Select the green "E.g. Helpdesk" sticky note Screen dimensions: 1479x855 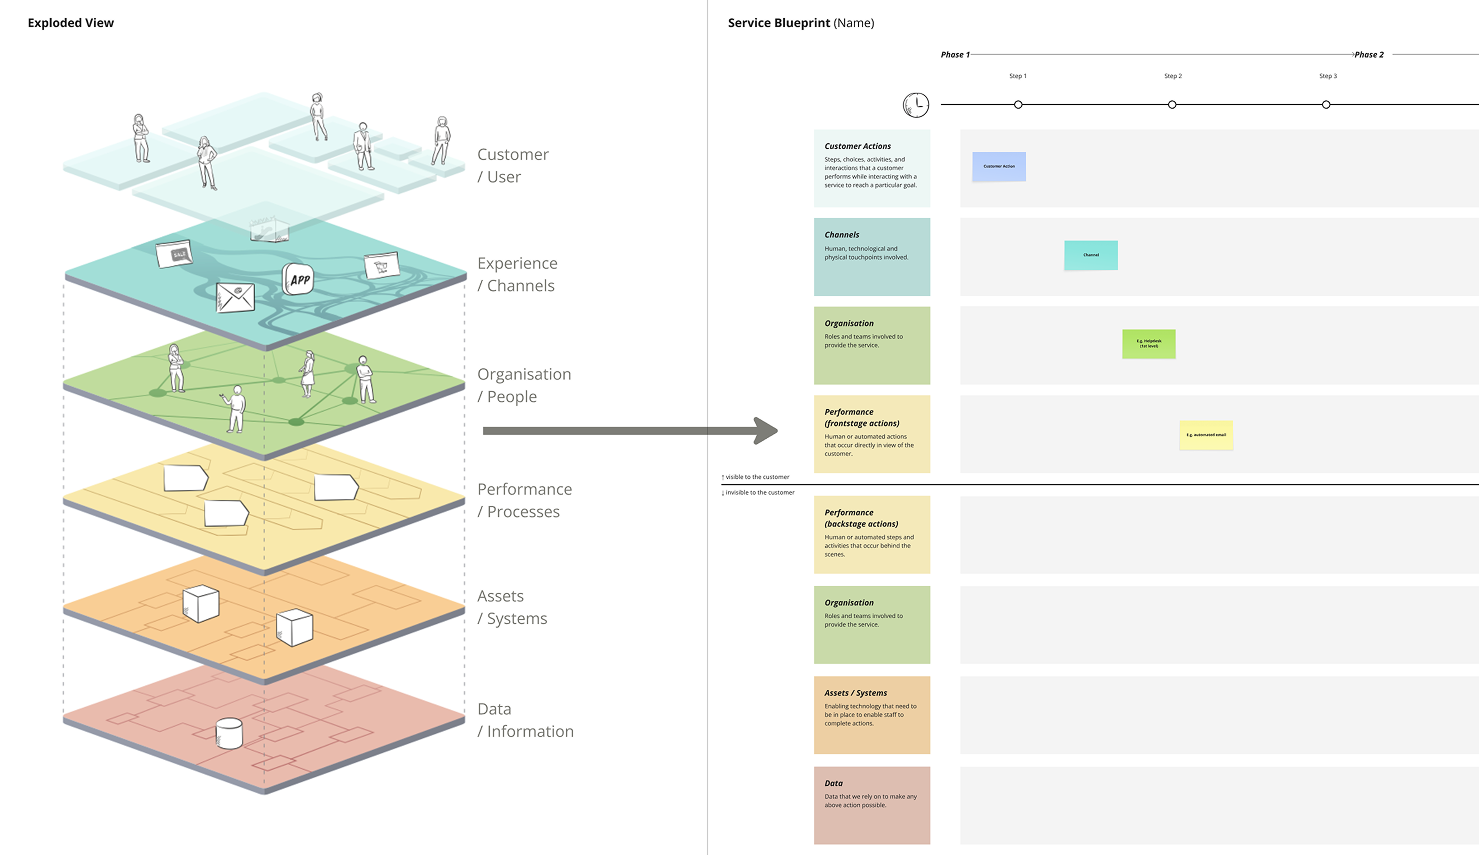coord(1149,344)
